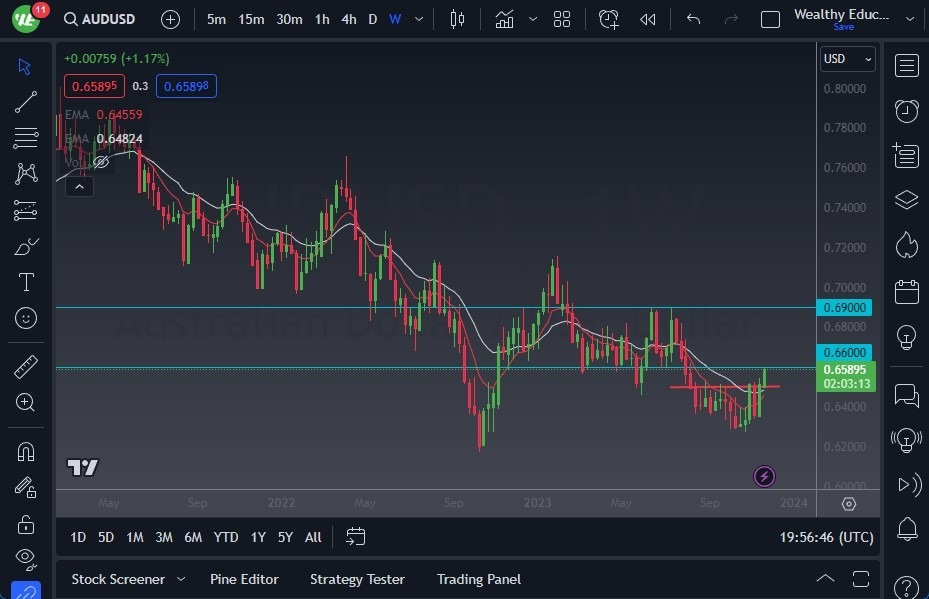Open the Object Tree panel on the right
This screenshot has width=929, height=599.
click(906, 199)
